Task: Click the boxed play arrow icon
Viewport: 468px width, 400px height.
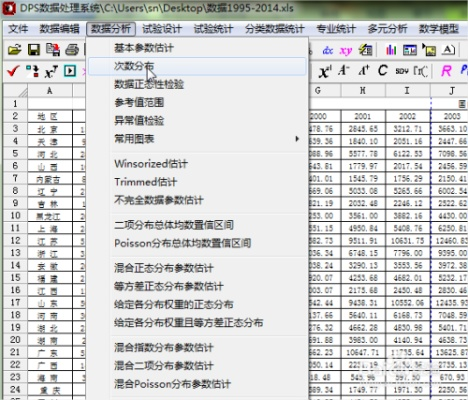Action: 70,71
